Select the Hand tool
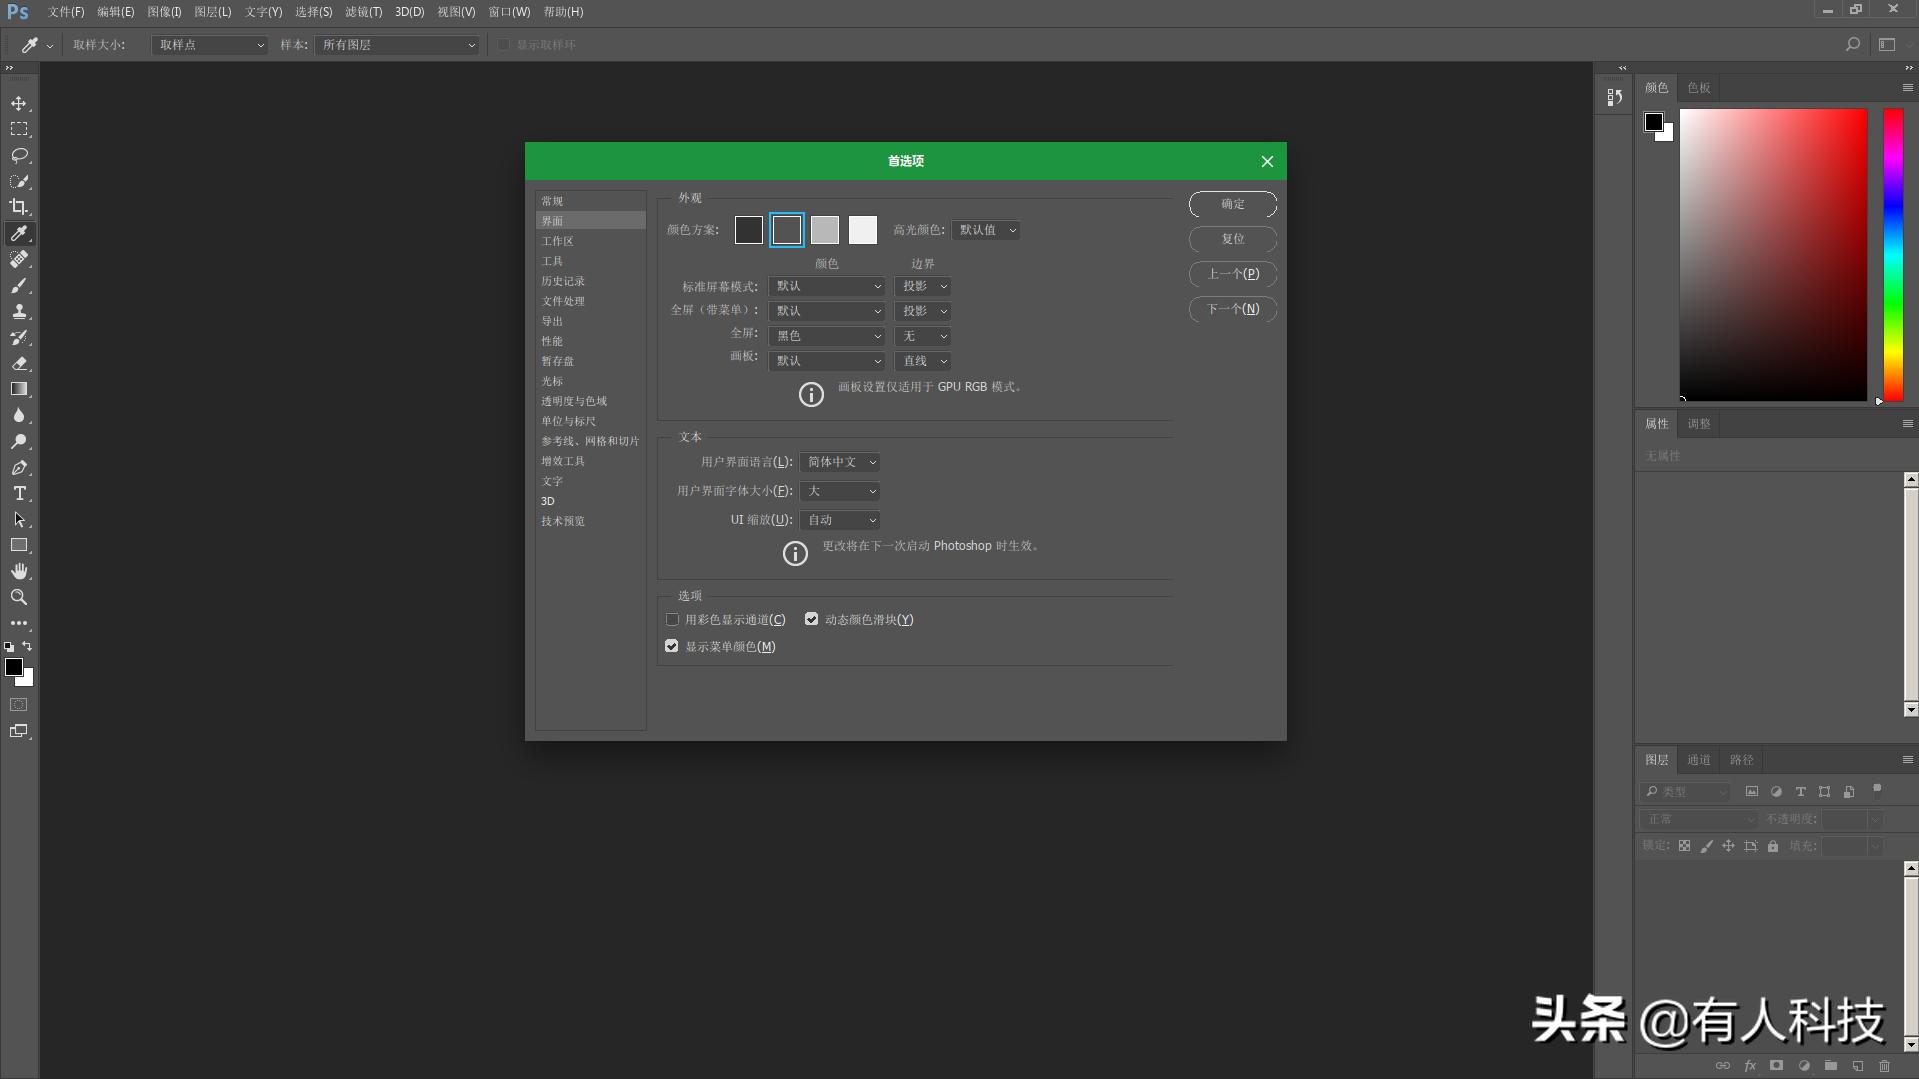This screenshot has height=1079, width=1919. pos(19,571)
